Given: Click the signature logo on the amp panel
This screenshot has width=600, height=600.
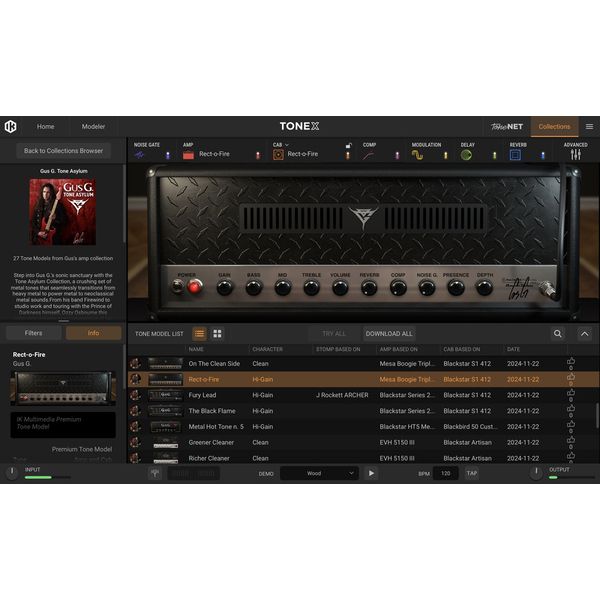Looking at the screenshot, I should click(519, 288).
